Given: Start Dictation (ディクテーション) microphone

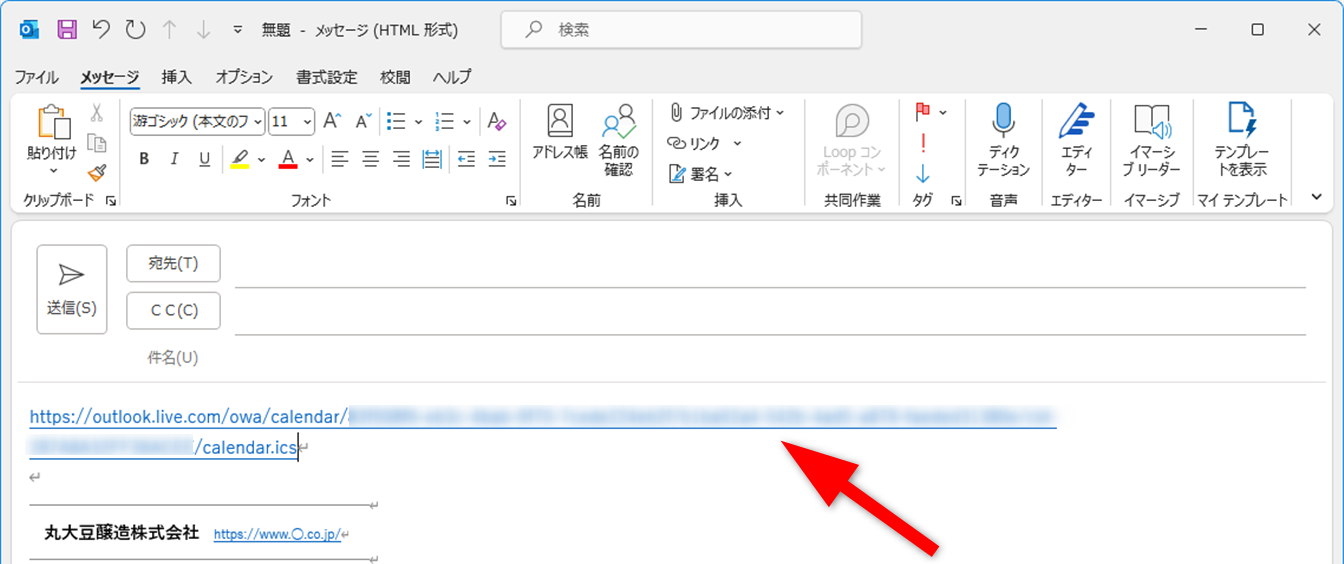Looking at the screenshot, I should [x=1004, y=139].
